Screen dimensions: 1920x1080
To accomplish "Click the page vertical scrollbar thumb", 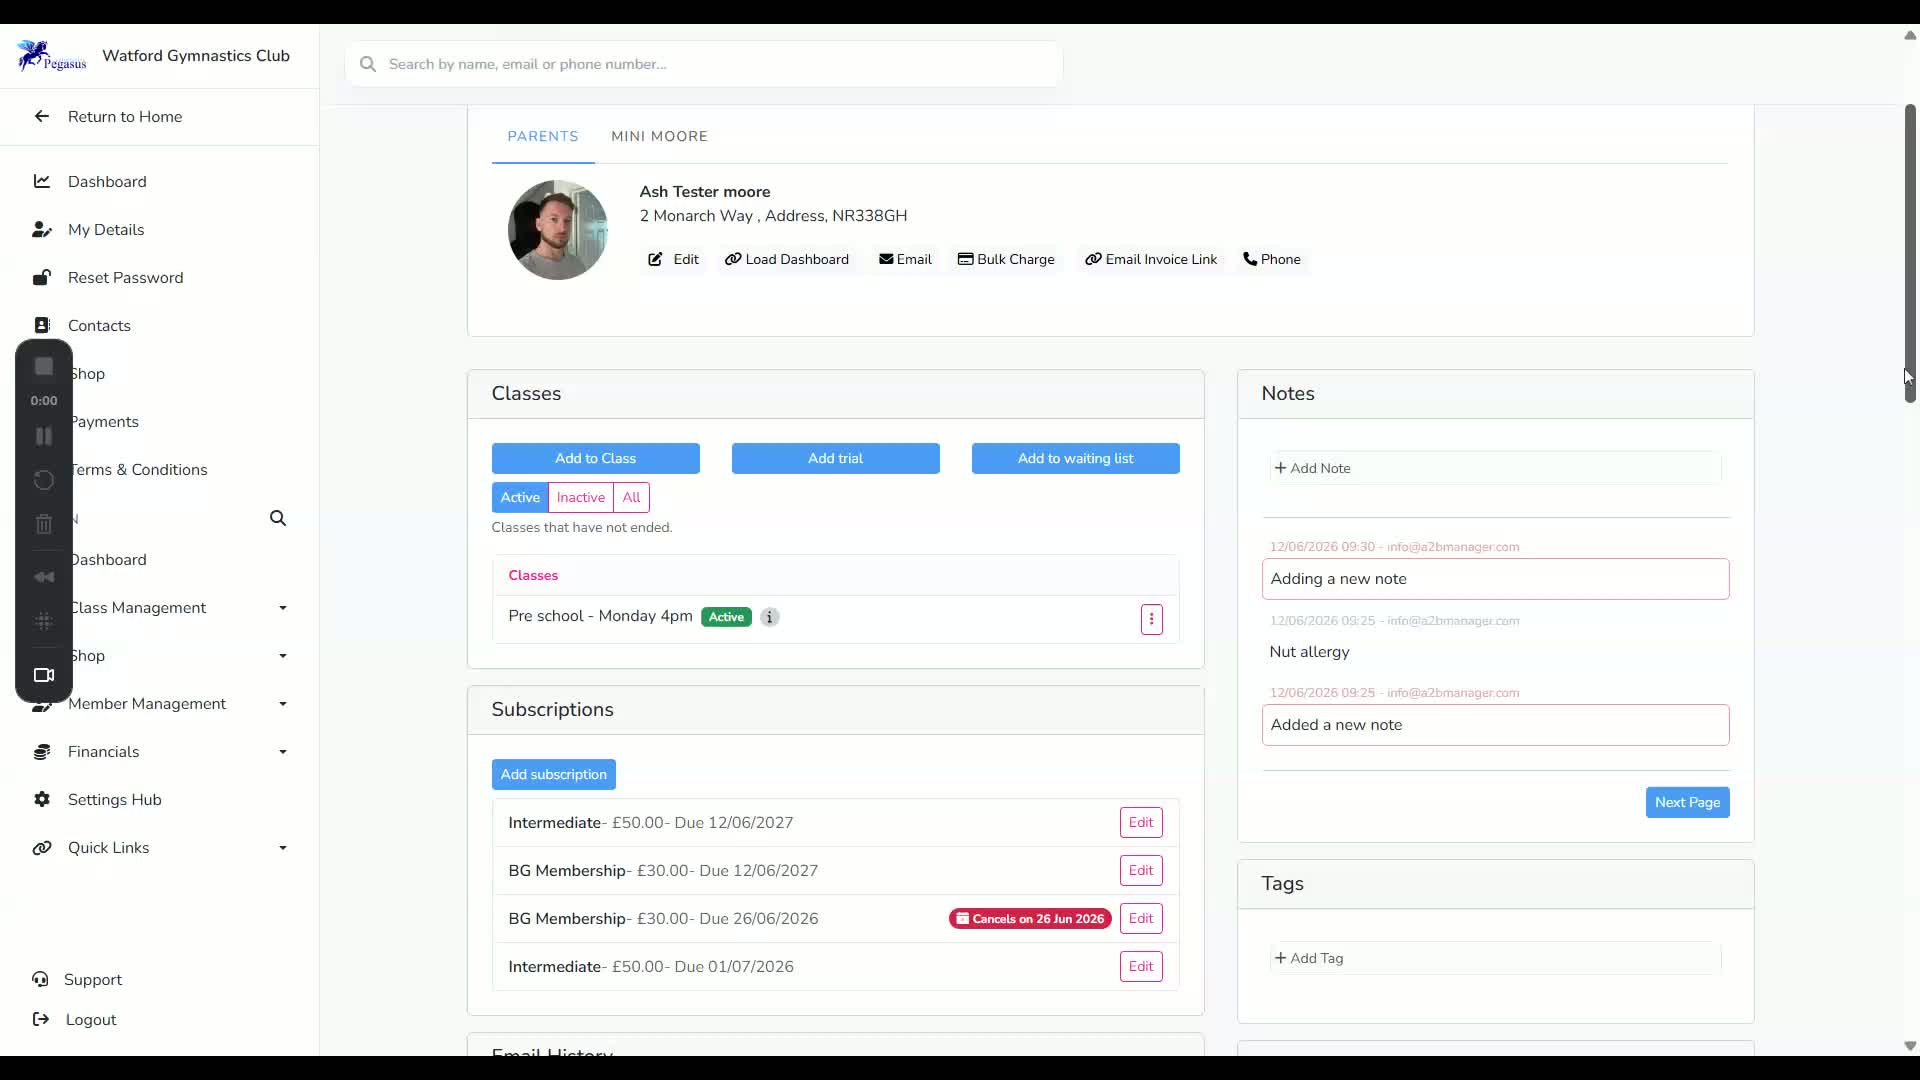I will pyautogui.click(x=1909, y=253).
